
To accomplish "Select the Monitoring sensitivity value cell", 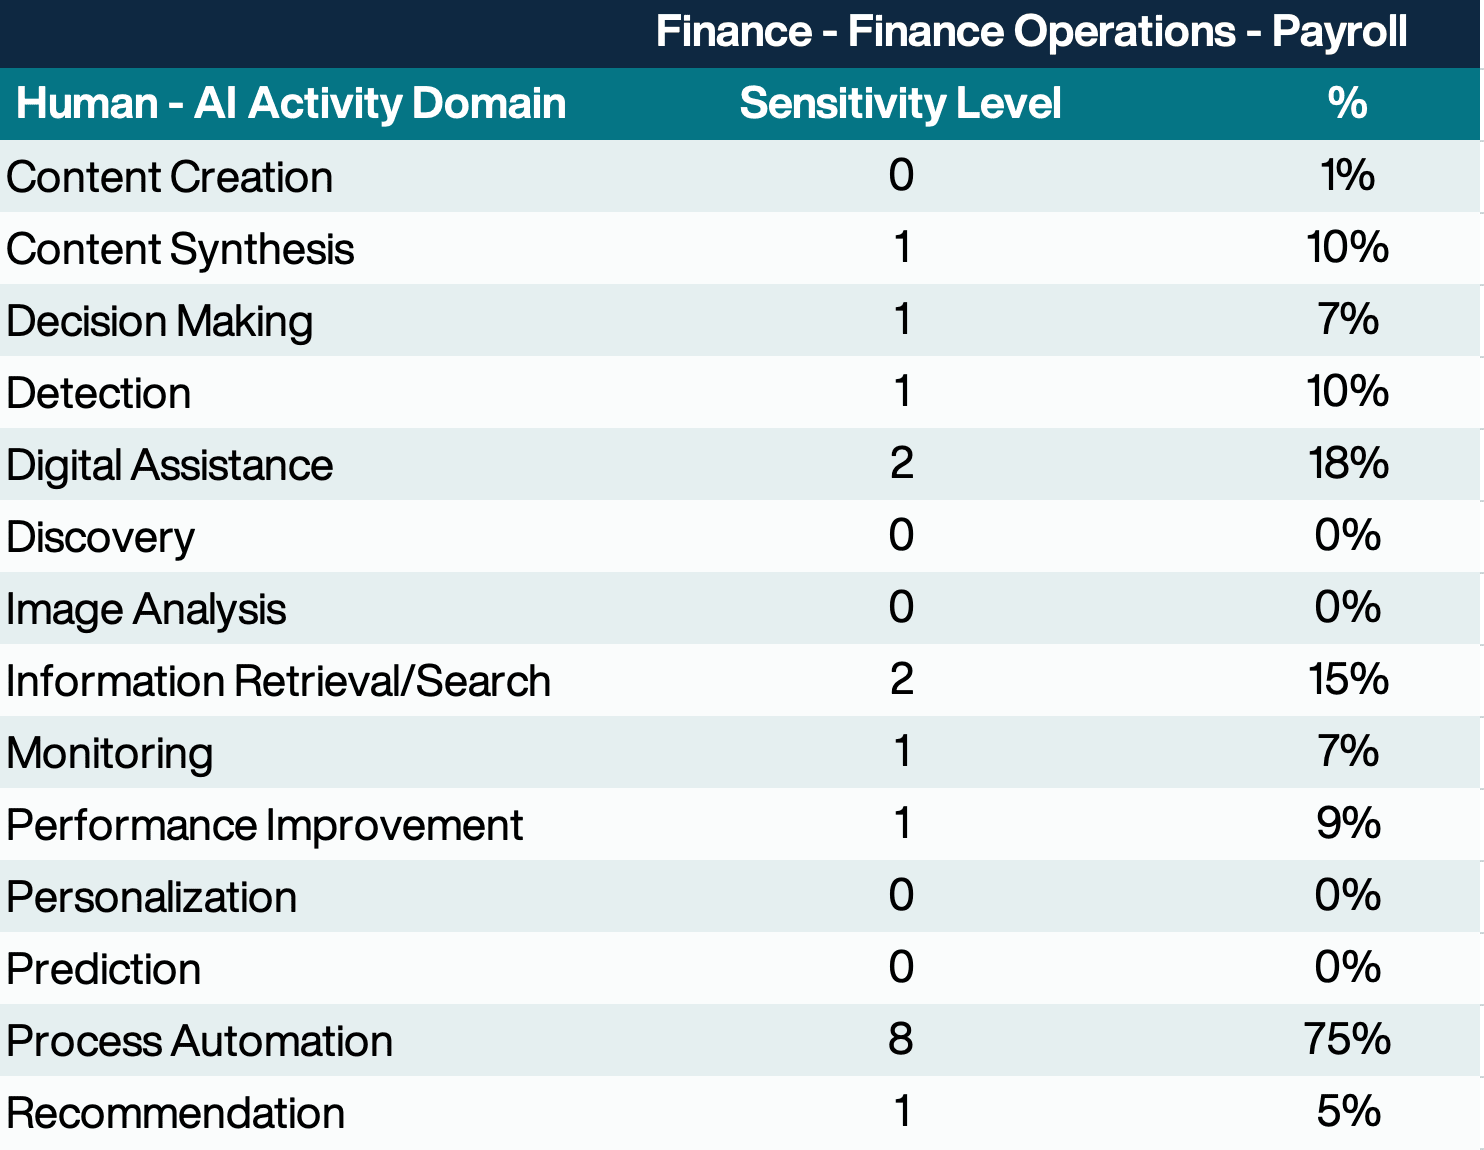I will pyautogui.click(x=901, y=753).
